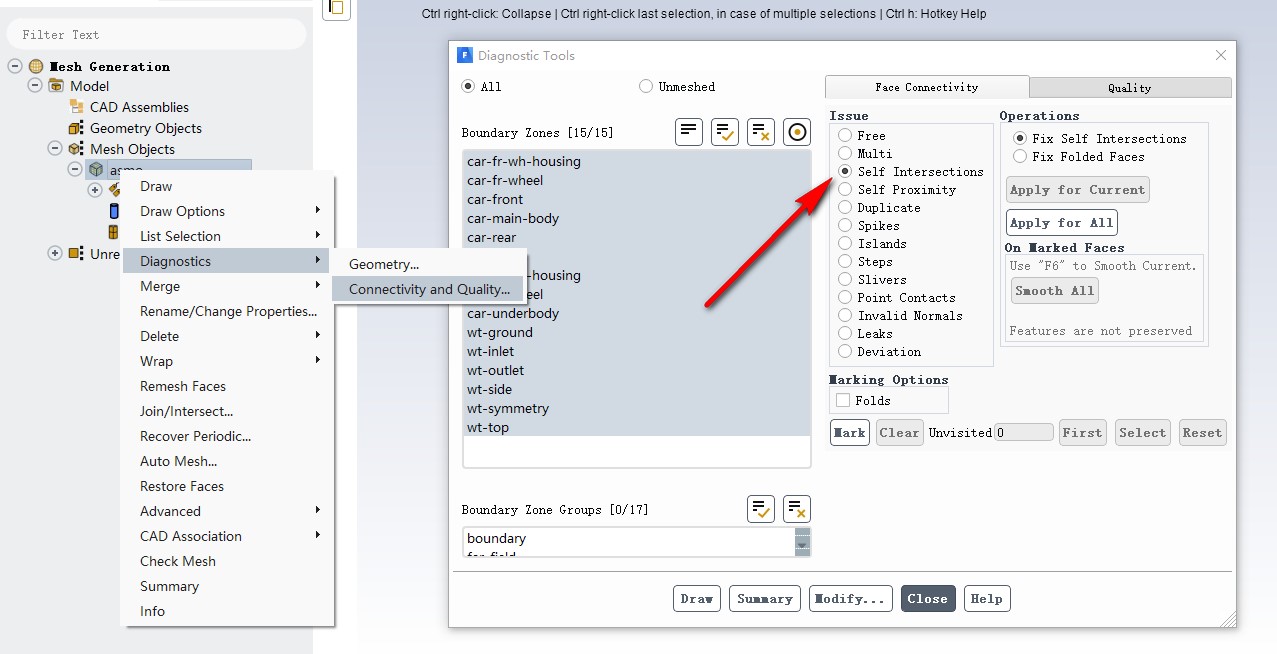Choose Fix Folded Faces operation
Image resolution: width=1277 pixels, height=654 pixels.
click(x=1020, y=157)
